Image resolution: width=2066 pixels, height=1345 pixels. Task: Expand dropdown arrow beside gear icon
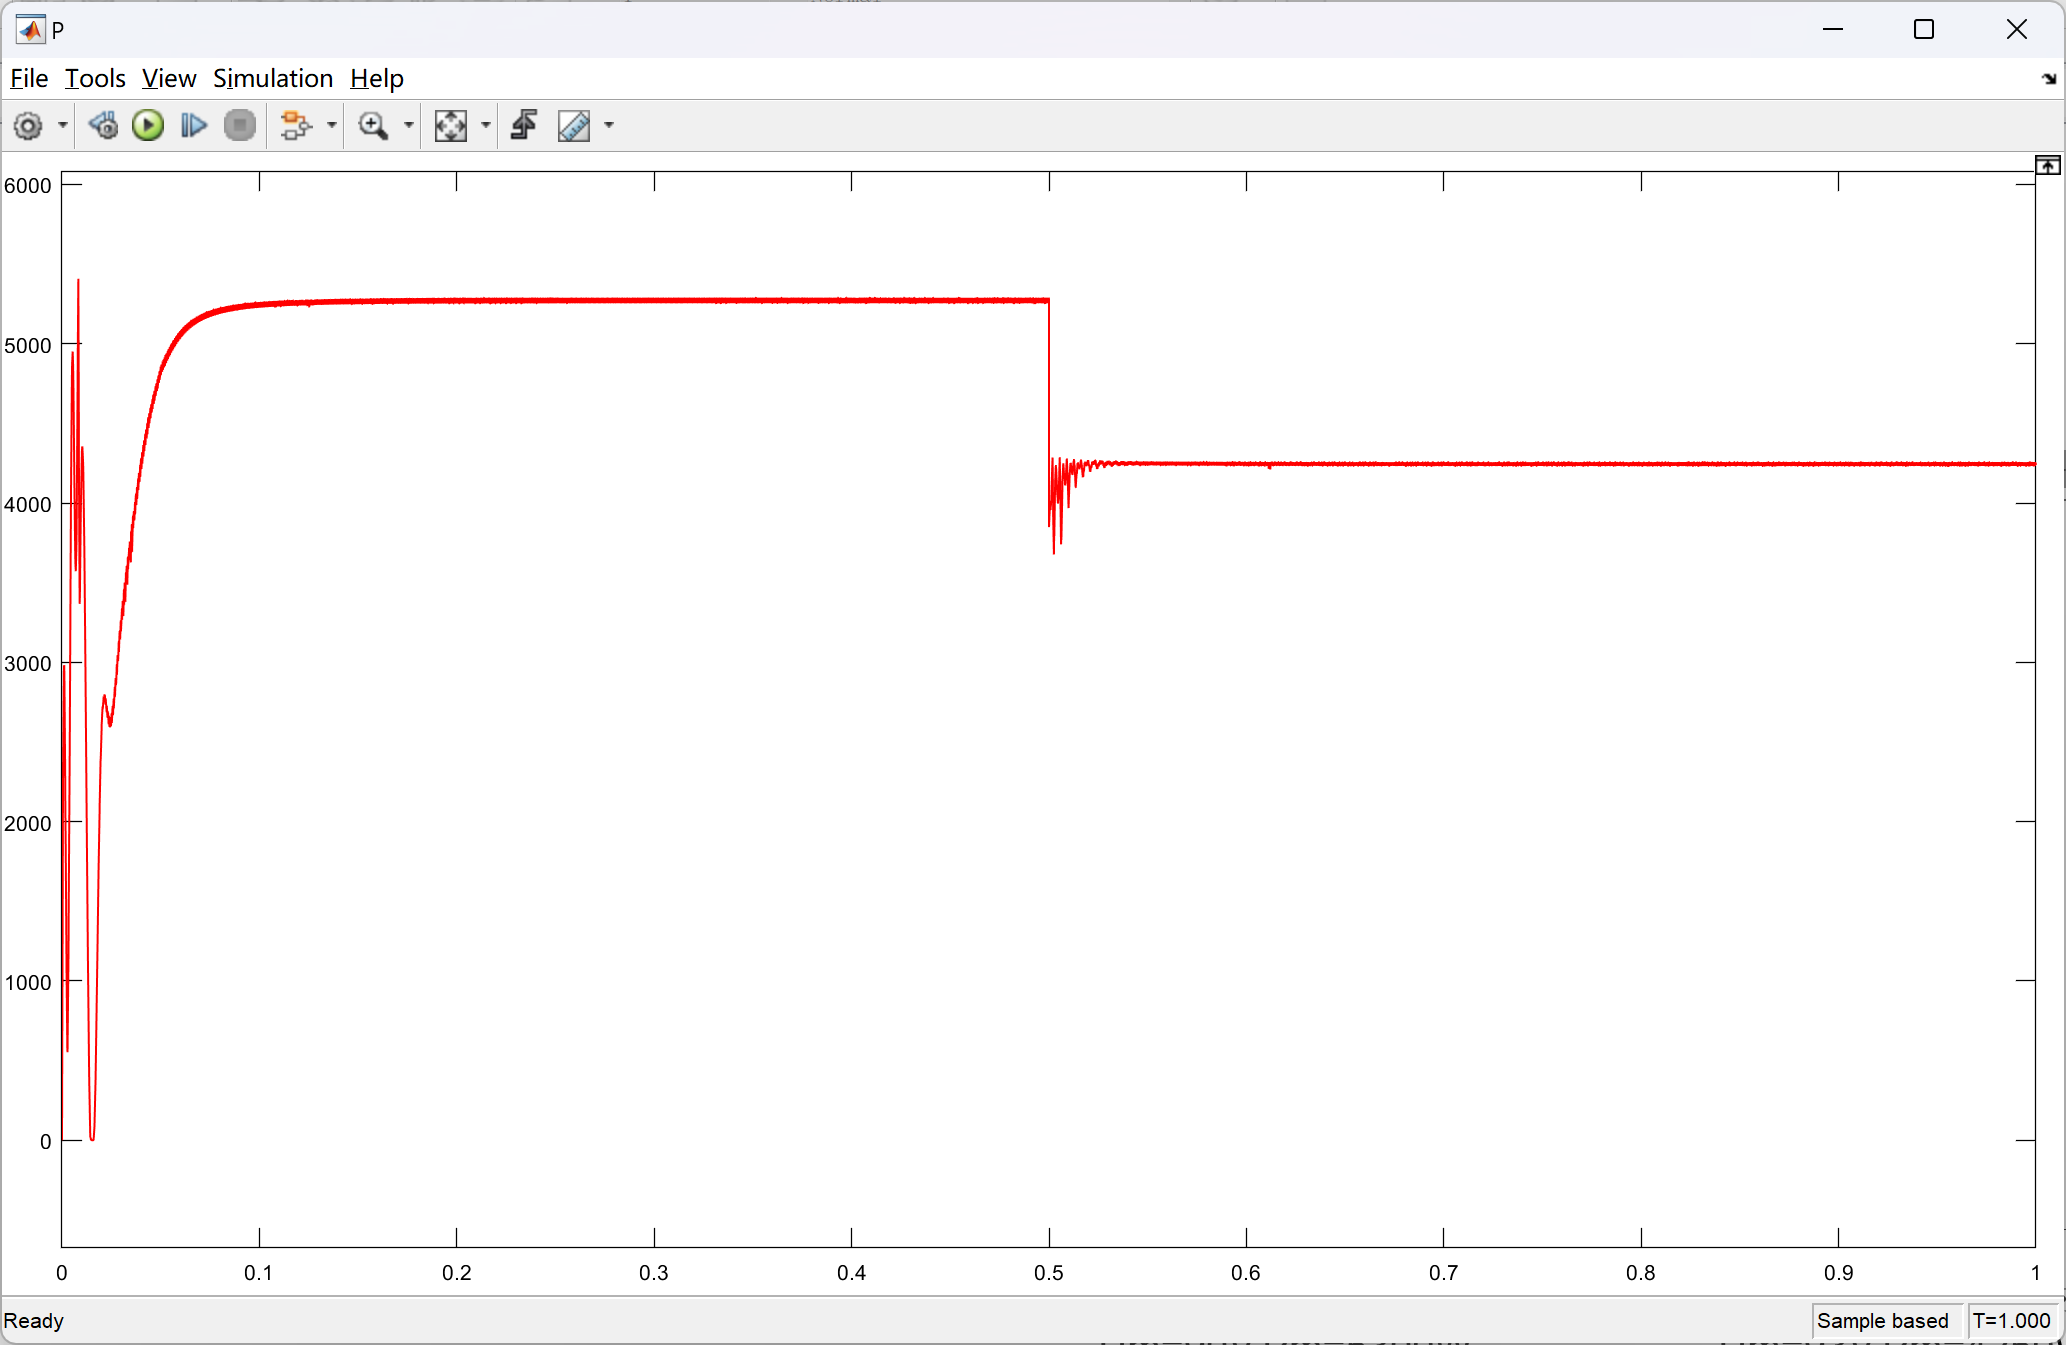point(62,126)
